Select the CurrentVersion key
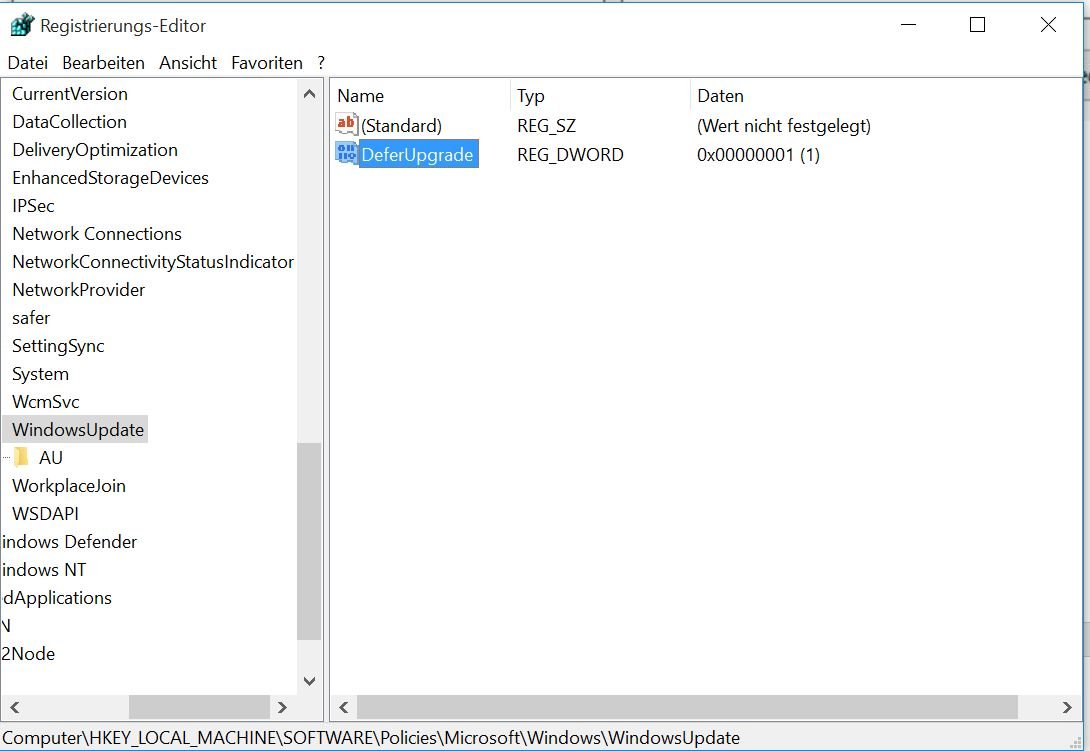The image size is (1090, 751). coord(70,94)
